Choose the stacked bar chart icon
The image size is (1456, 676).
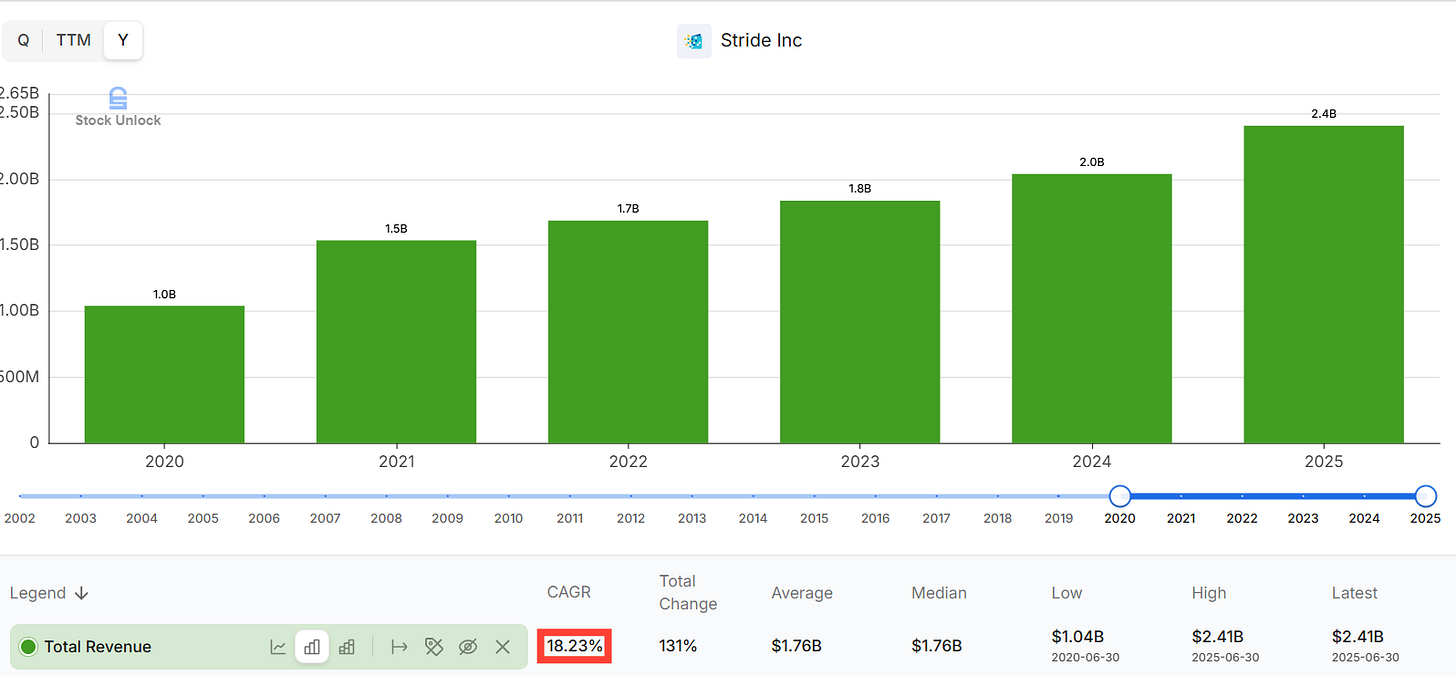(347, 647)
